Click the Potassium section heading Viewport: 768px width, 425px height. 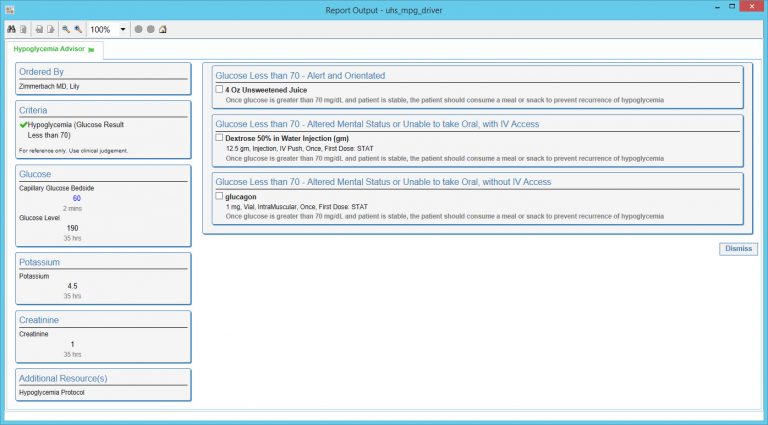tap(39, 262)
